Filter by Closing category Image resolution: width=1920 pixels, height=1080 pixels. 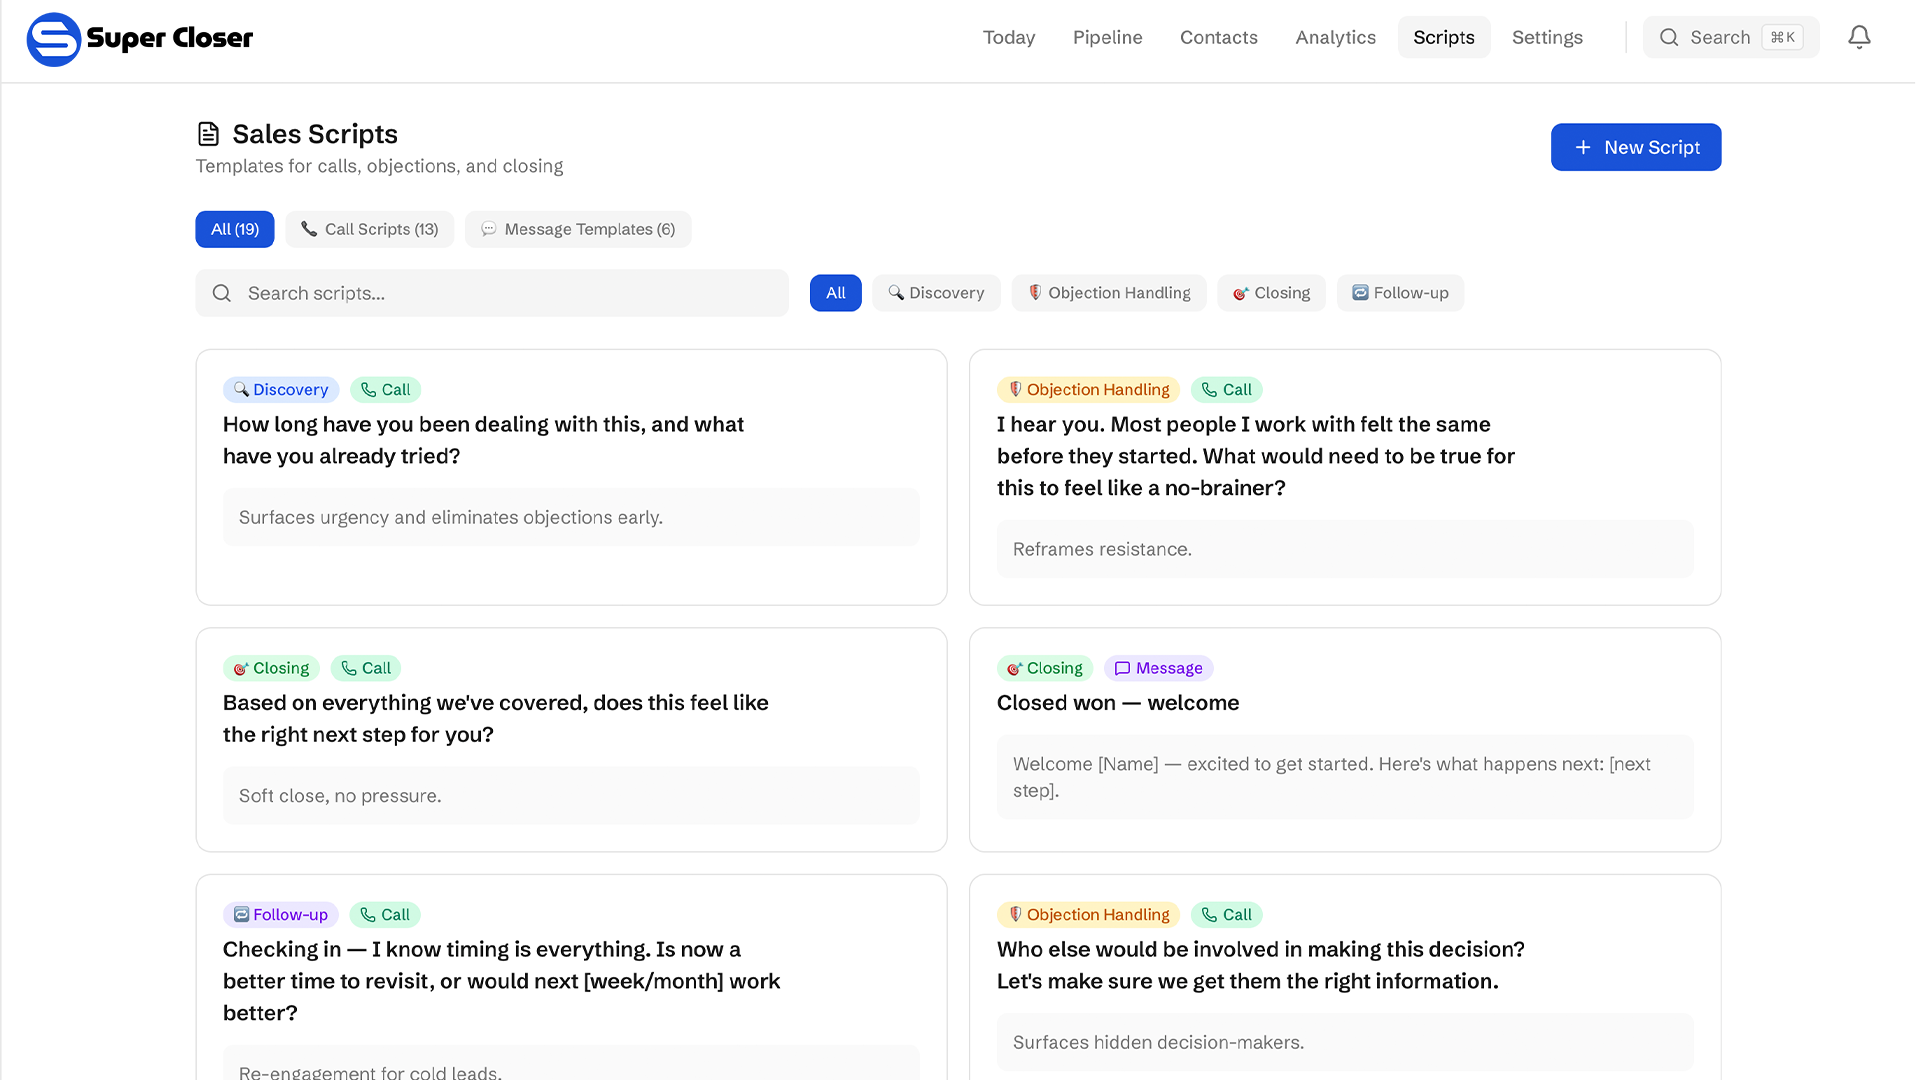[x=1271, y=293]
